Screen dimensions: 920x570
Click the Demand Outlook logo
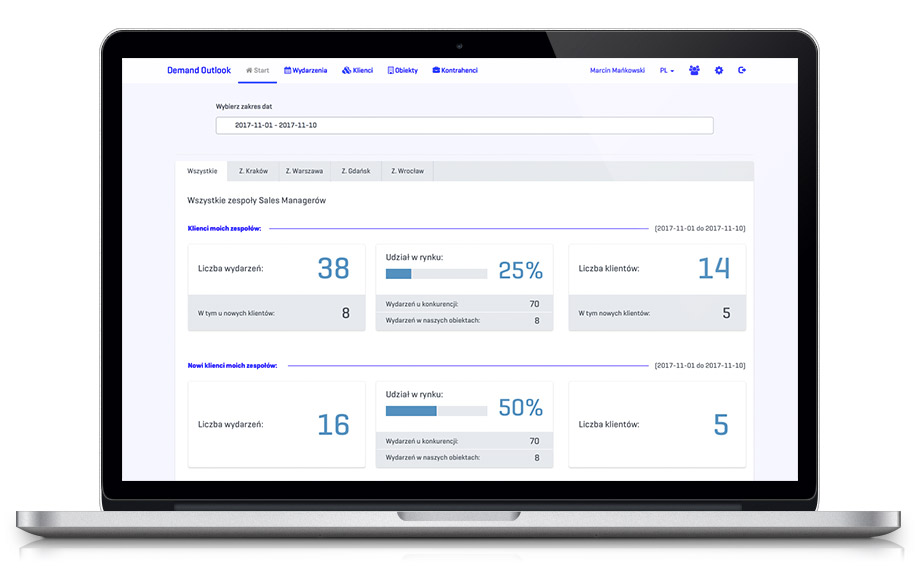(199, 71)
